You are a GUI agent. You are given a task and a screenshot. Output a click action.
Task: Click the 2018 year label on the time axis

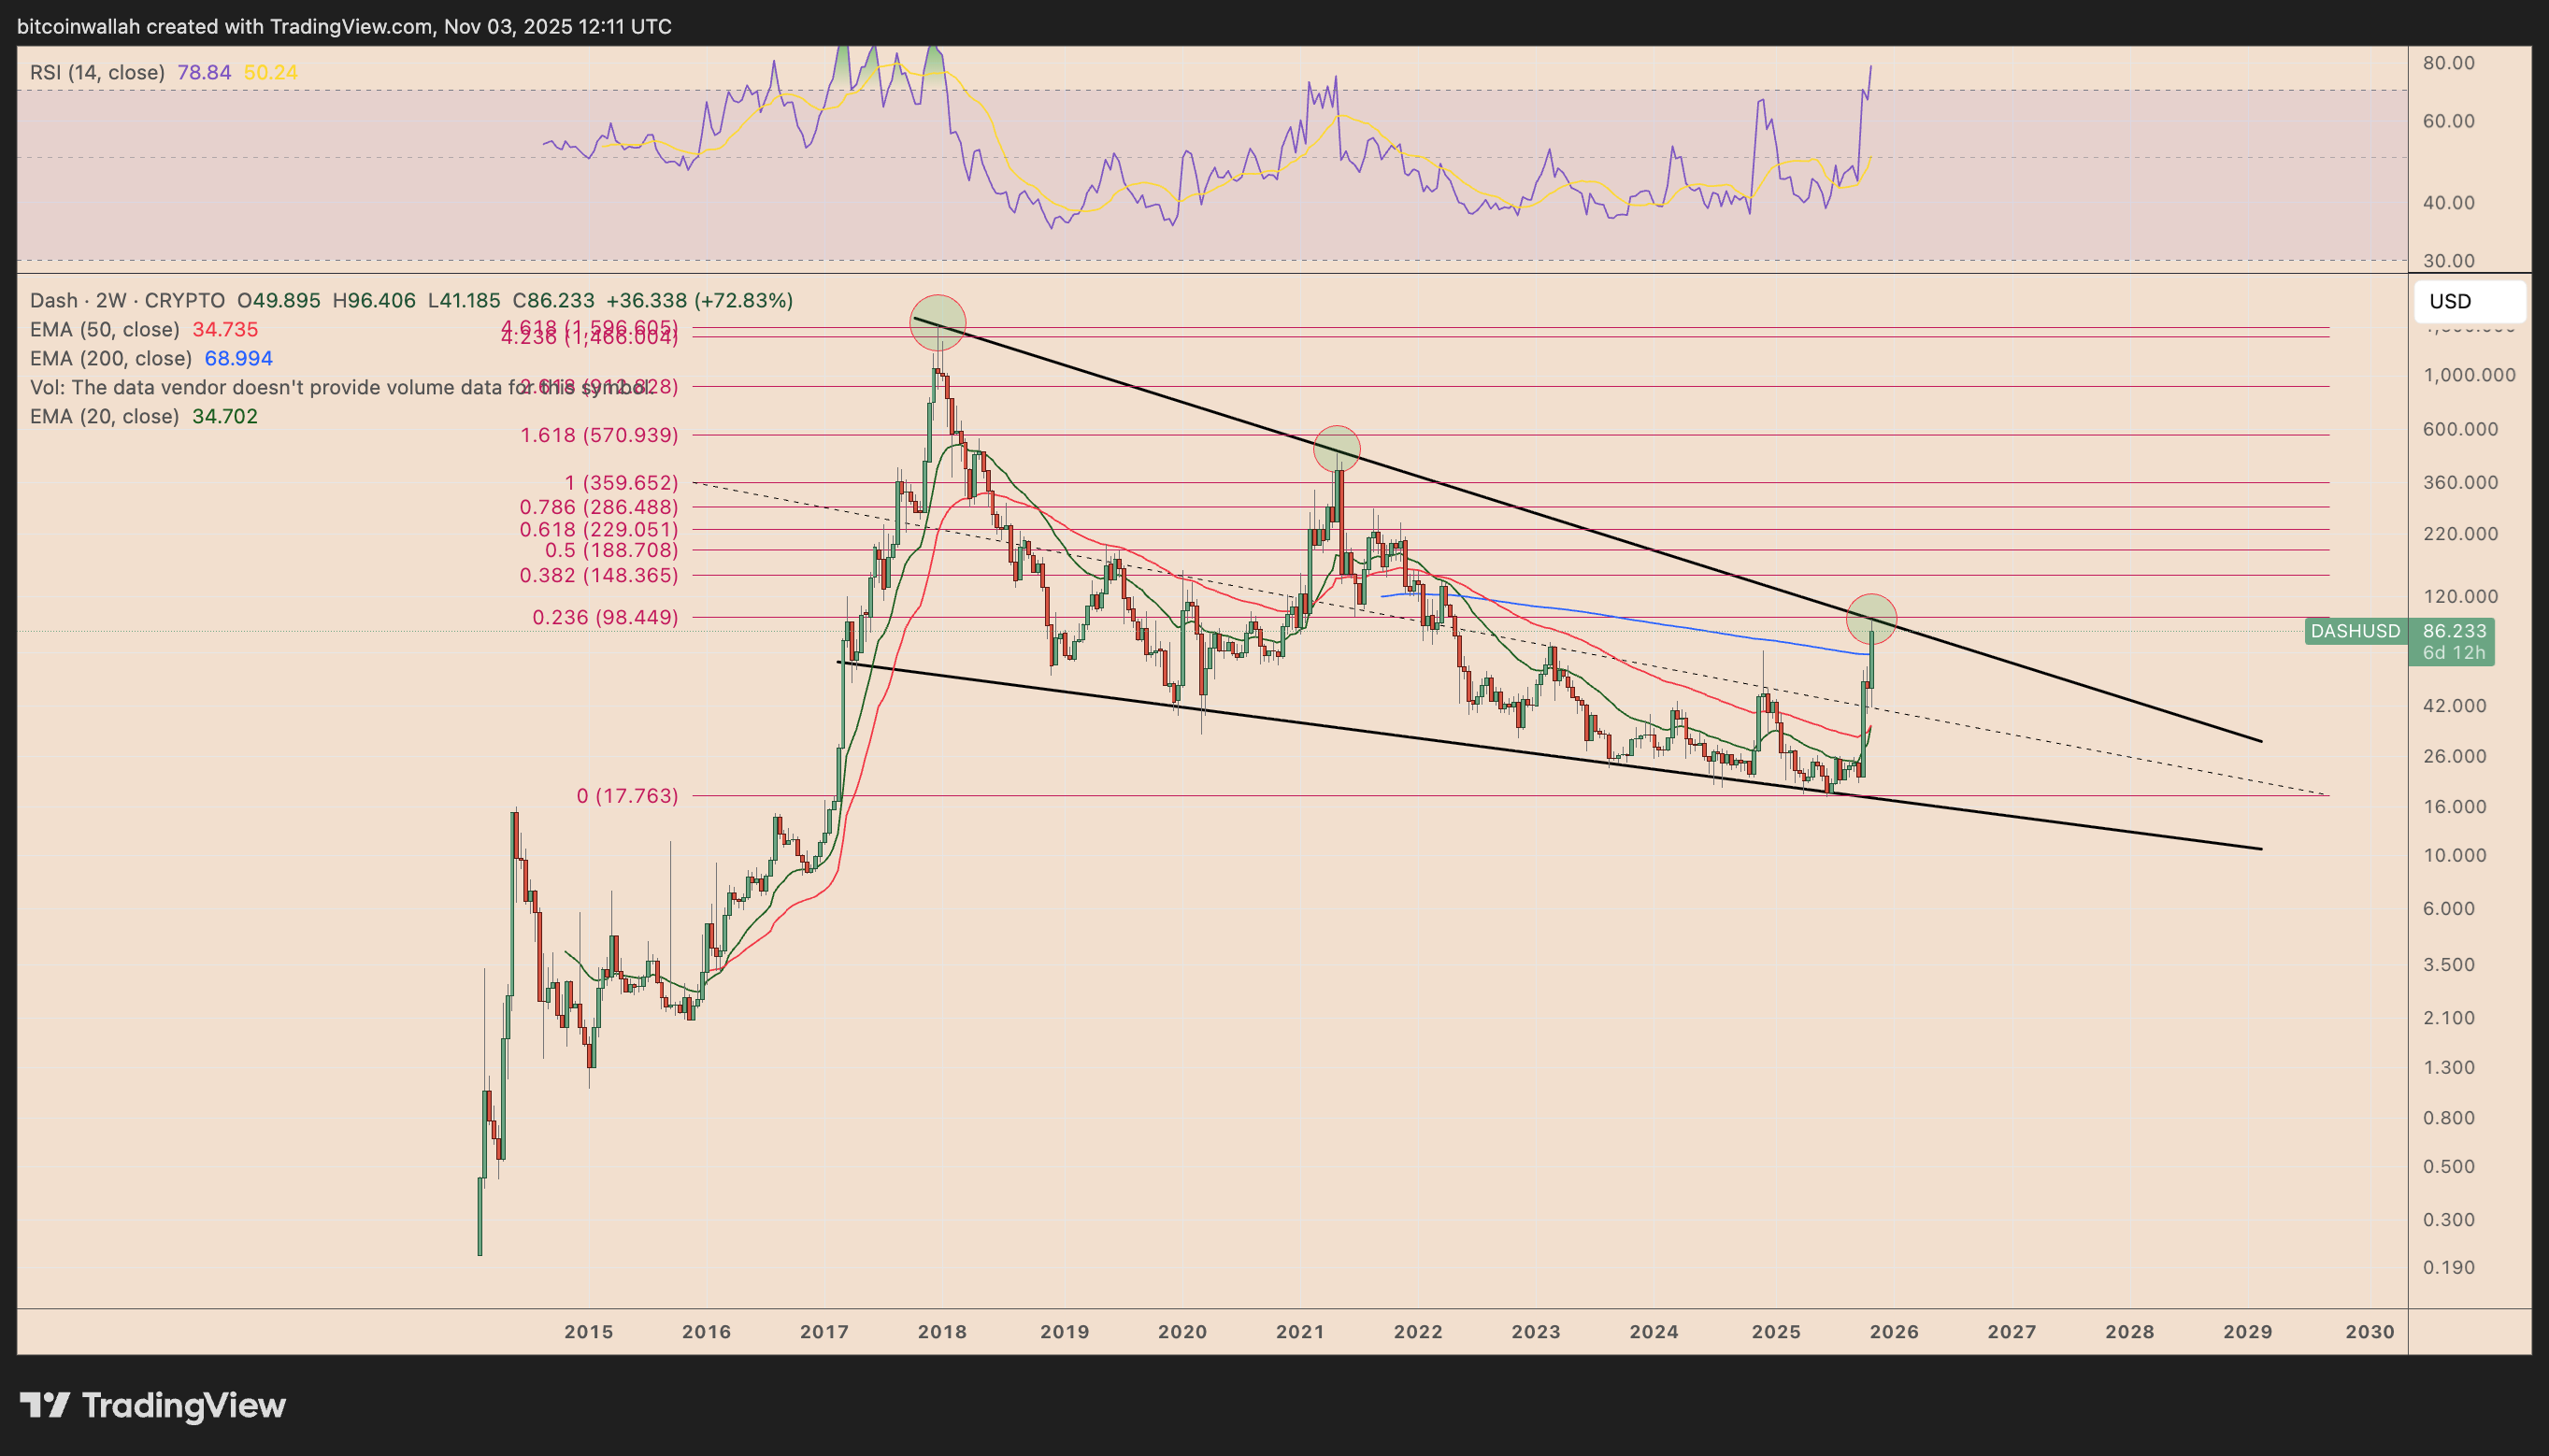(x=941, y=1330)
